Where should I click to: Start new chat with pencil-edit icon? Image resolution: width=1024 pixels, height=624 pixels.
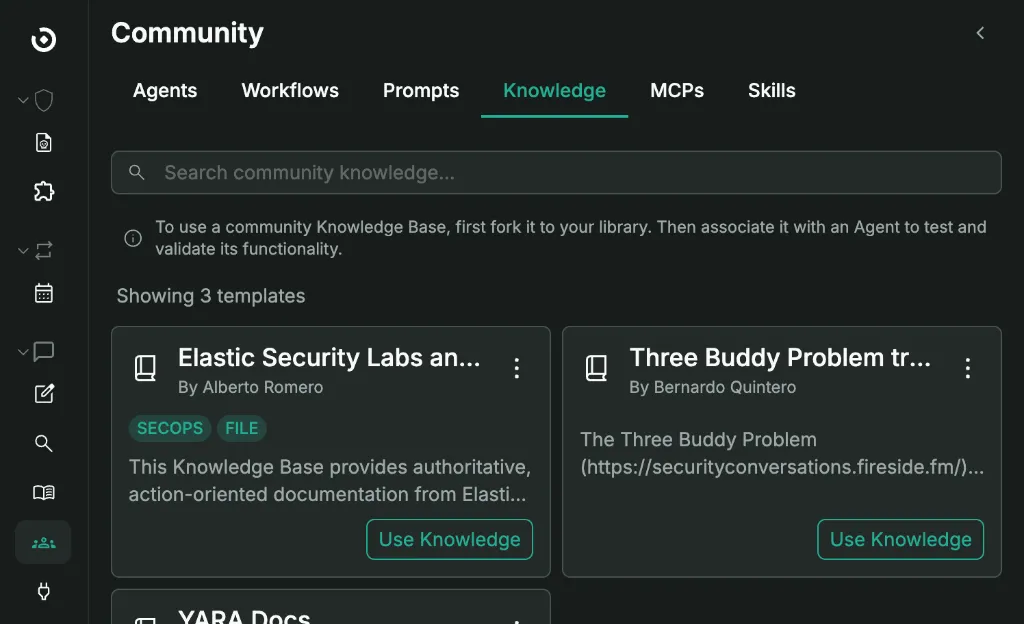44,394
